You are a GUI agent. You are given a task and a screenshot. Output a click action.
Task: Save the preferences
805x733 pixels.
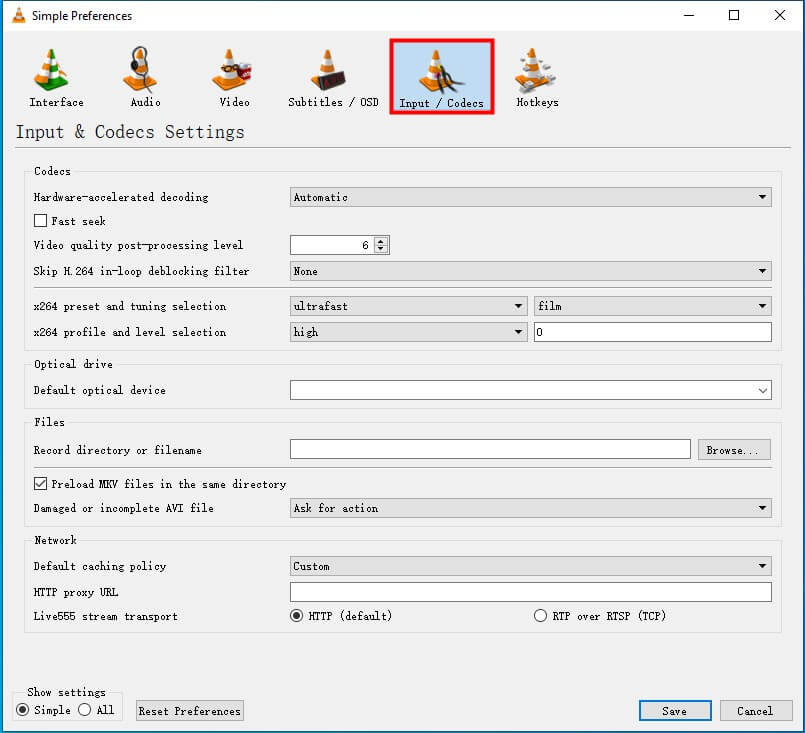tap(675, 710)
